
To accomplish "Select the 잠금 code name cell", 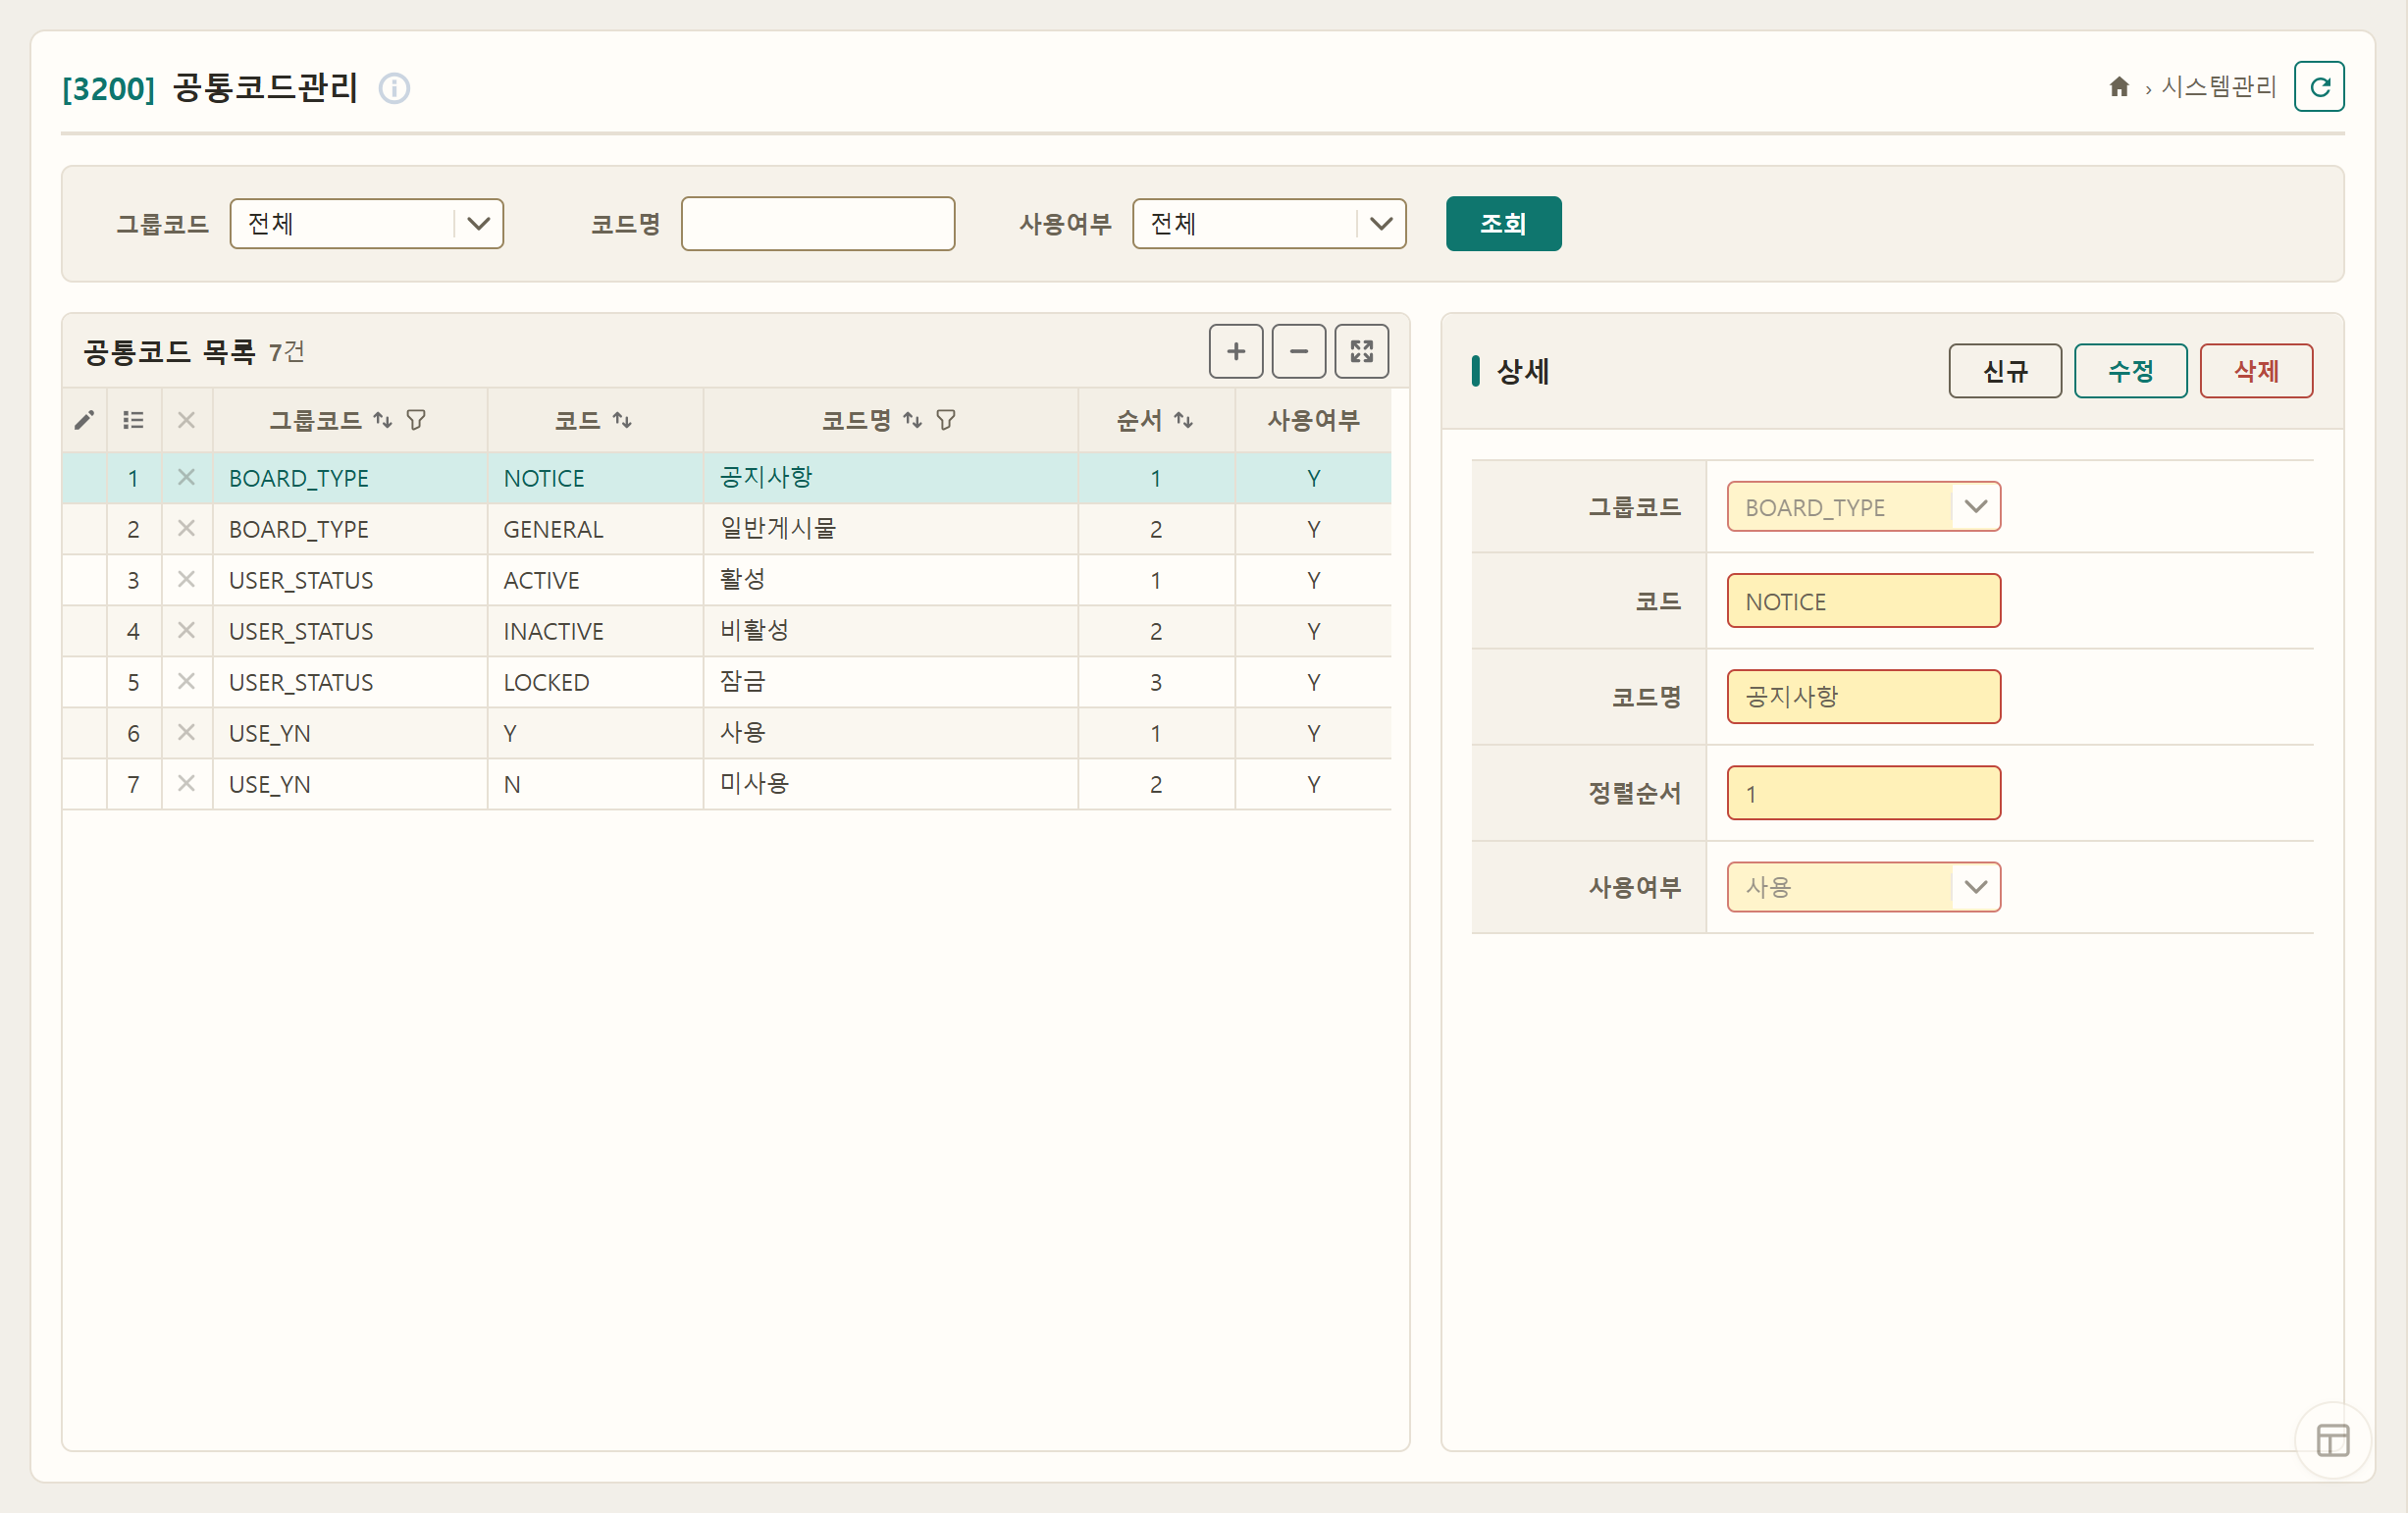I will click(x=890, y=682).
